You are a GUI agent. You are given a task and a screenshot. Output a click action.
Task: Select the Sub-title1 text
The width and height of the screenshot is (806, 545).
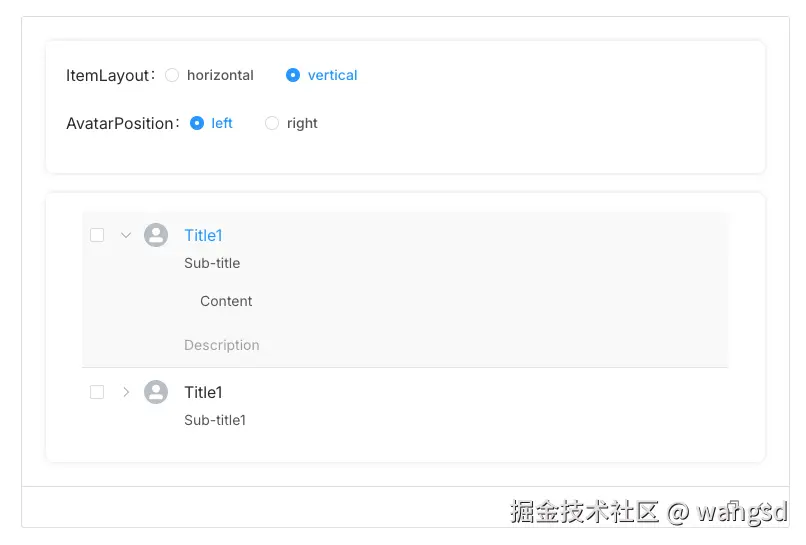click(215, 420)
